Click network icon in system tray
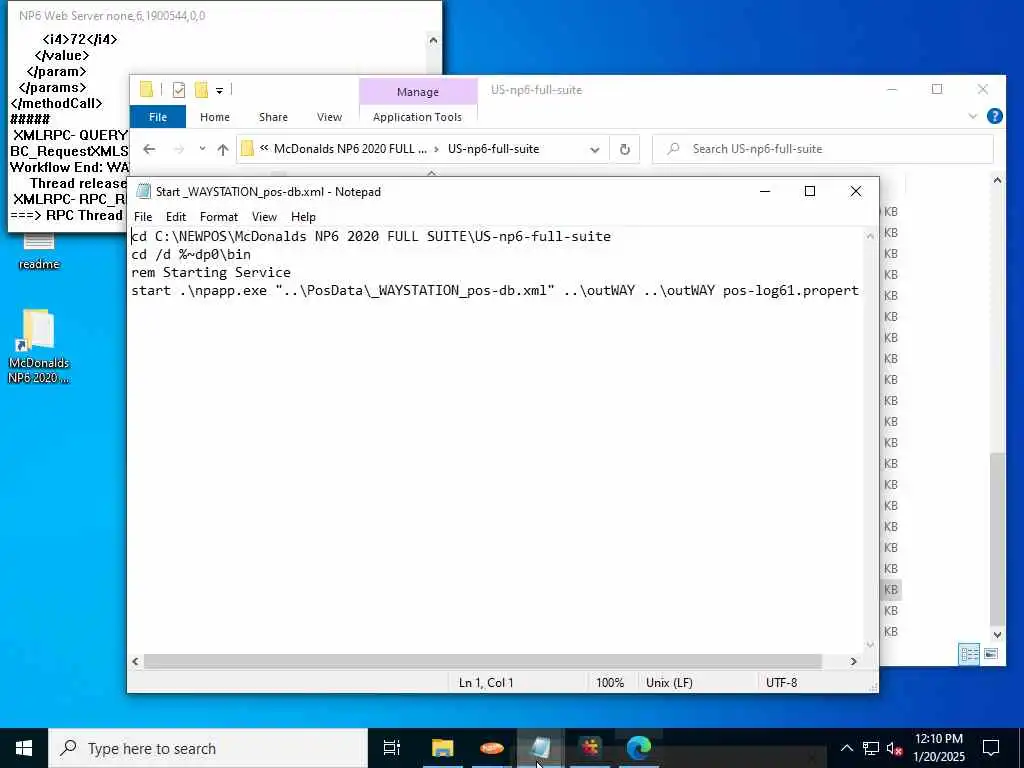This screenshot has width=1024, height=768. (871, 748)
